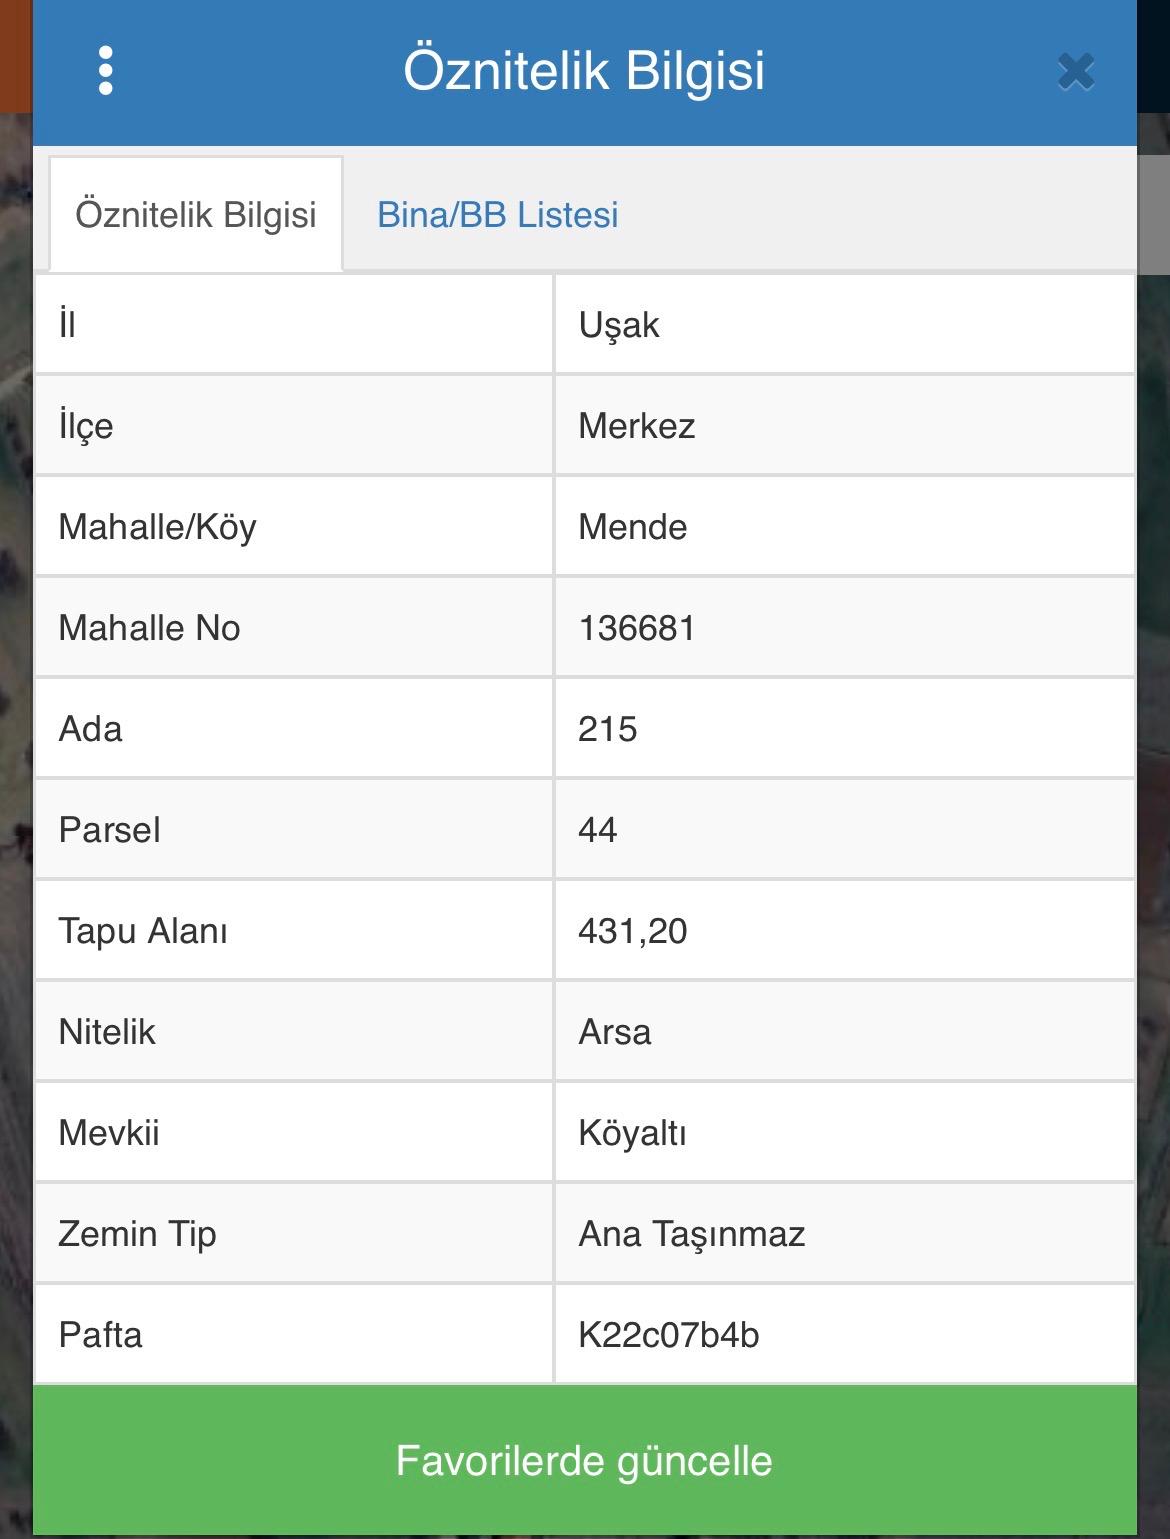
Task: Tap the Favorilerde güncelle button
Action: [x=585, y=1461]
